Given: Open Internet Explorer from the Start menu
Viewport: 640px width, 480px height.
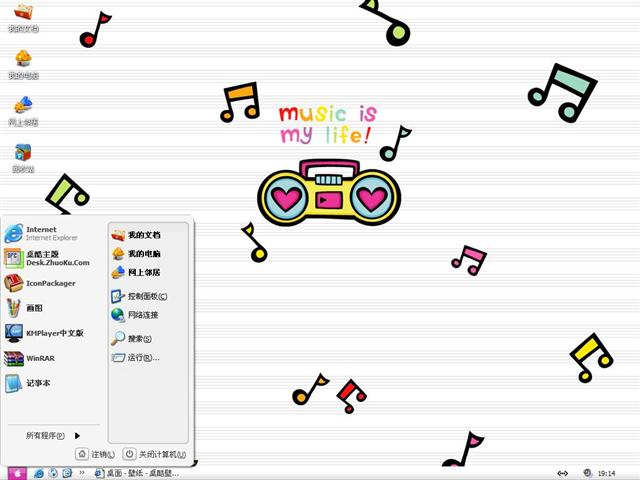Looking at the screenshot, I should 45,234.
